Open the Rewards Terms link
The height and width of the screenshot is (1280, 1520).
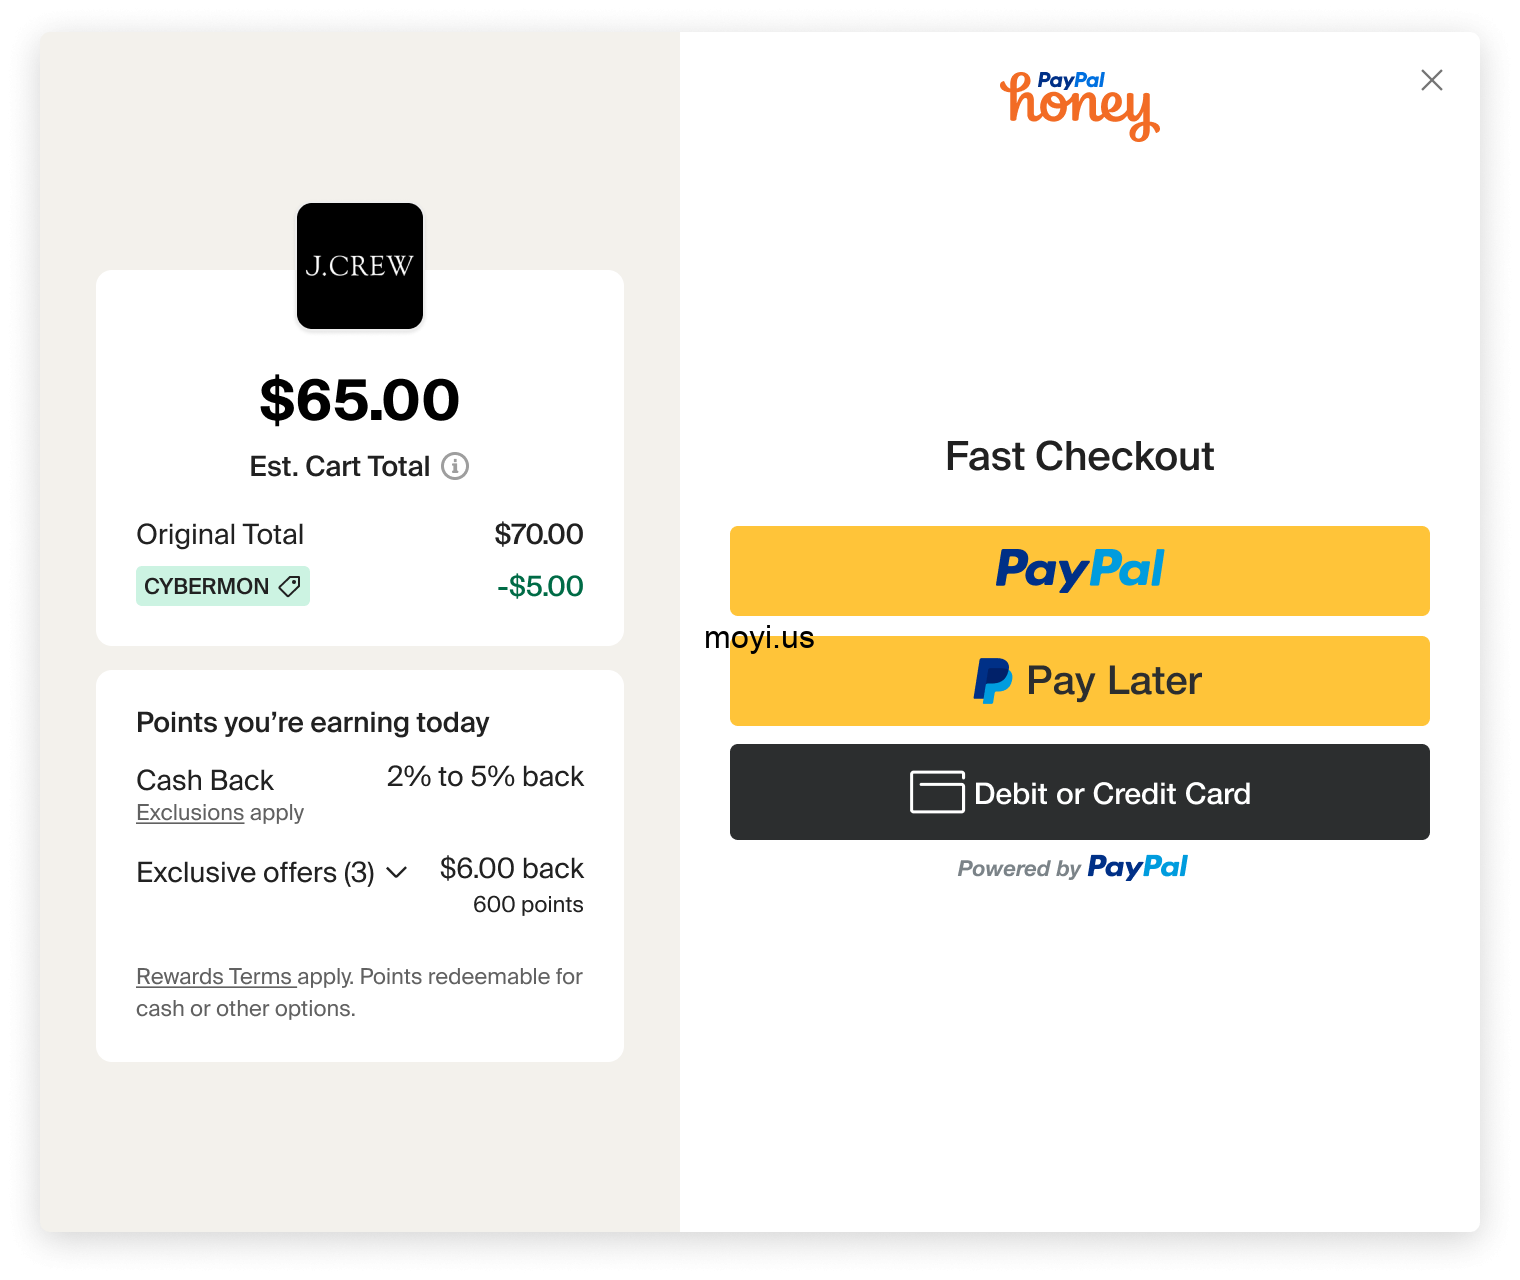pos(214,976)
